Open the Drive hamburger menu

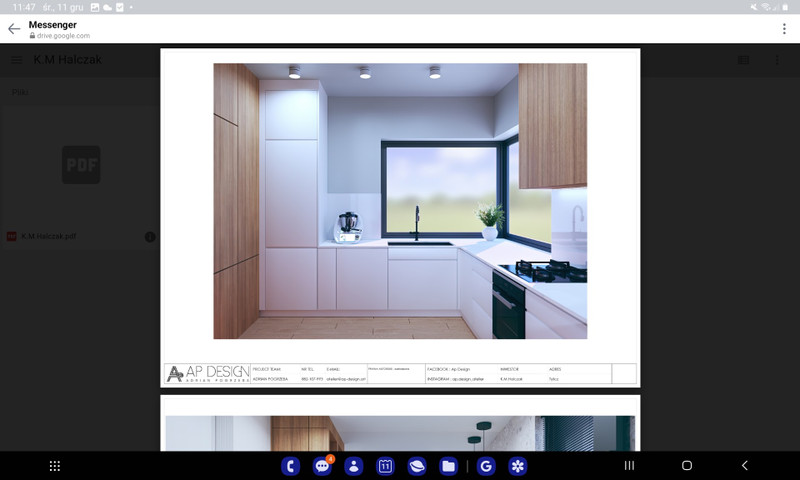[17, 60]
